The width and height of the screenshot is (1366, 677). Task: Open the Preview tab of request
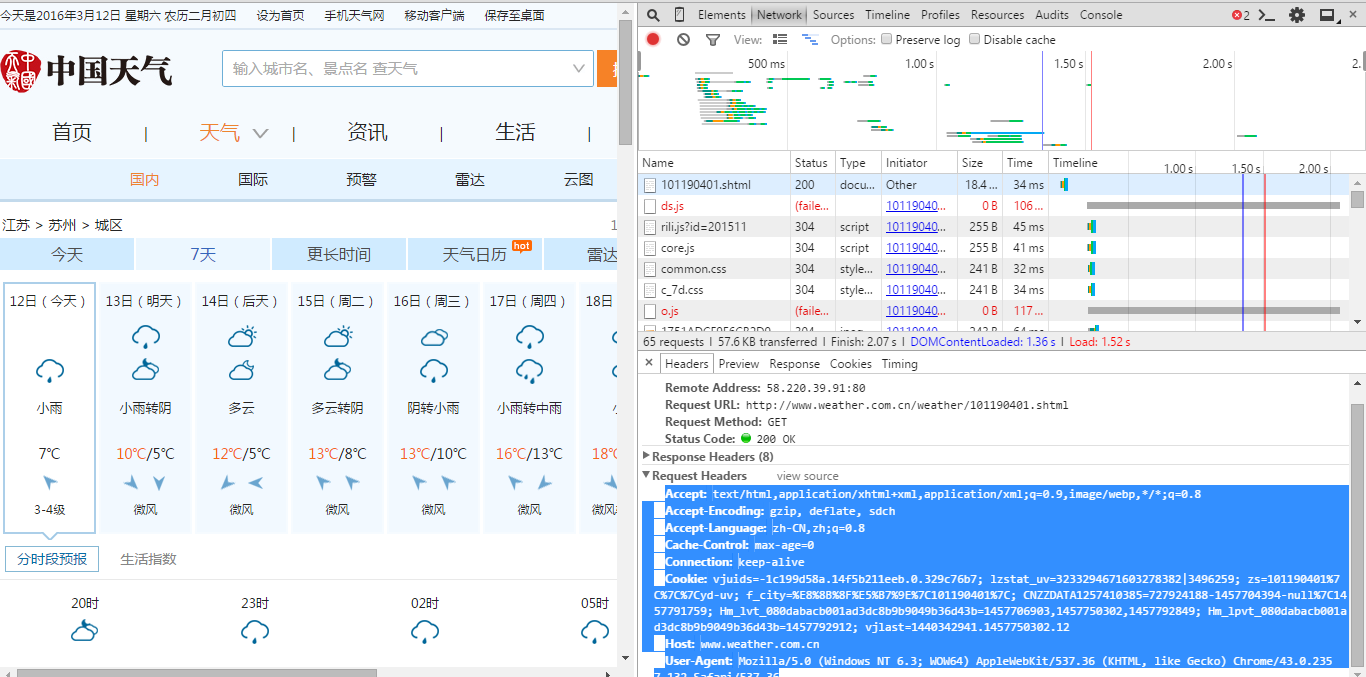coord(739,364)
